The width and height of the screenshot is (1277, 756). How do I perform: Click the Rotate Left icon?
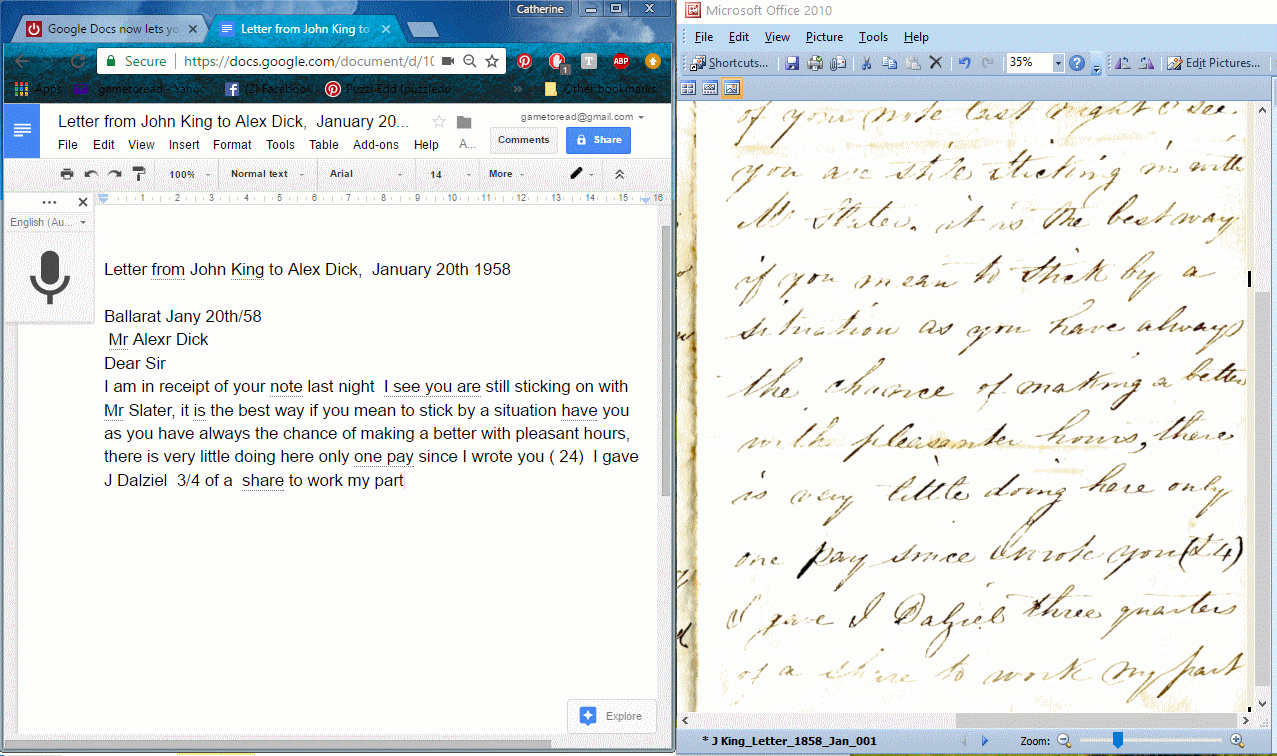1123,63
